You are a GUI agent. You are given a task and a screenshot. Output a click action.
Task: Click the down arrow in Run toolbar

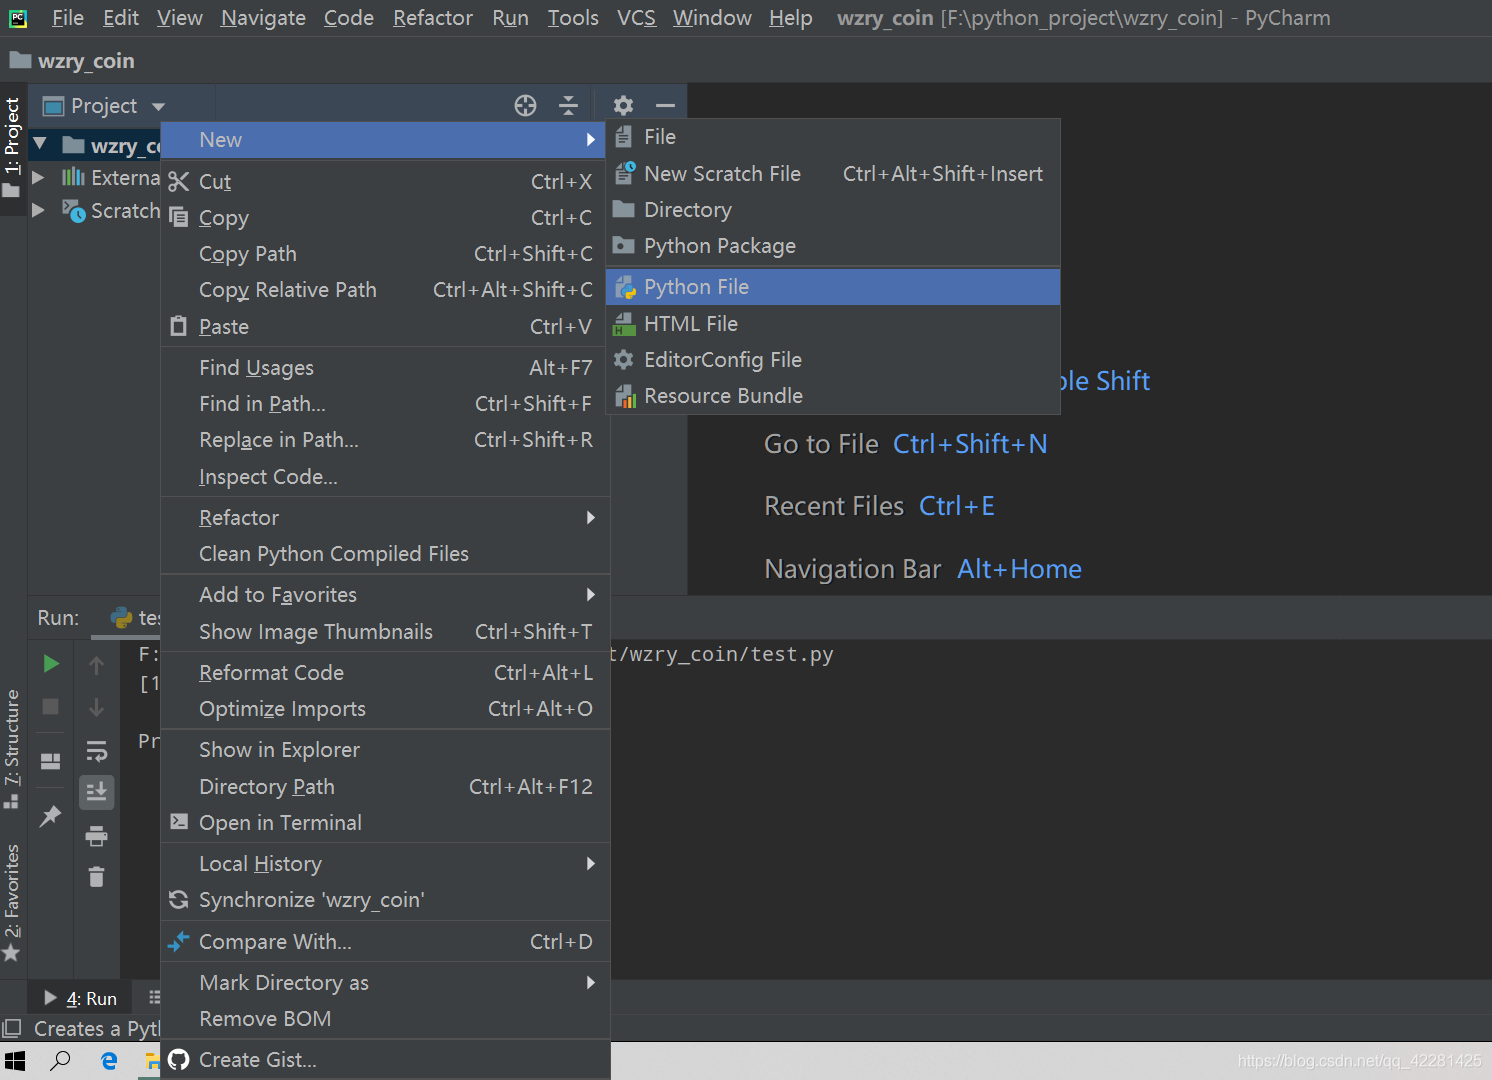click(96, 707)
